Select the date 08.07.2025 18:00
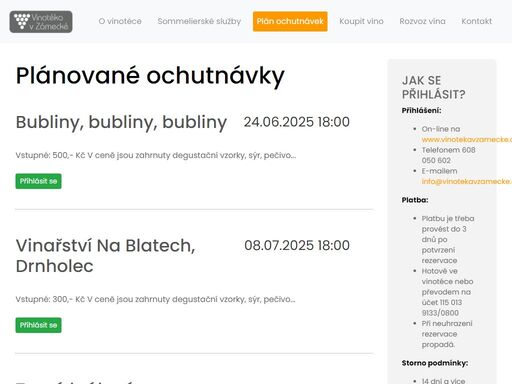Viewport: 512px width, 384px height. click(x=297, y=245)
